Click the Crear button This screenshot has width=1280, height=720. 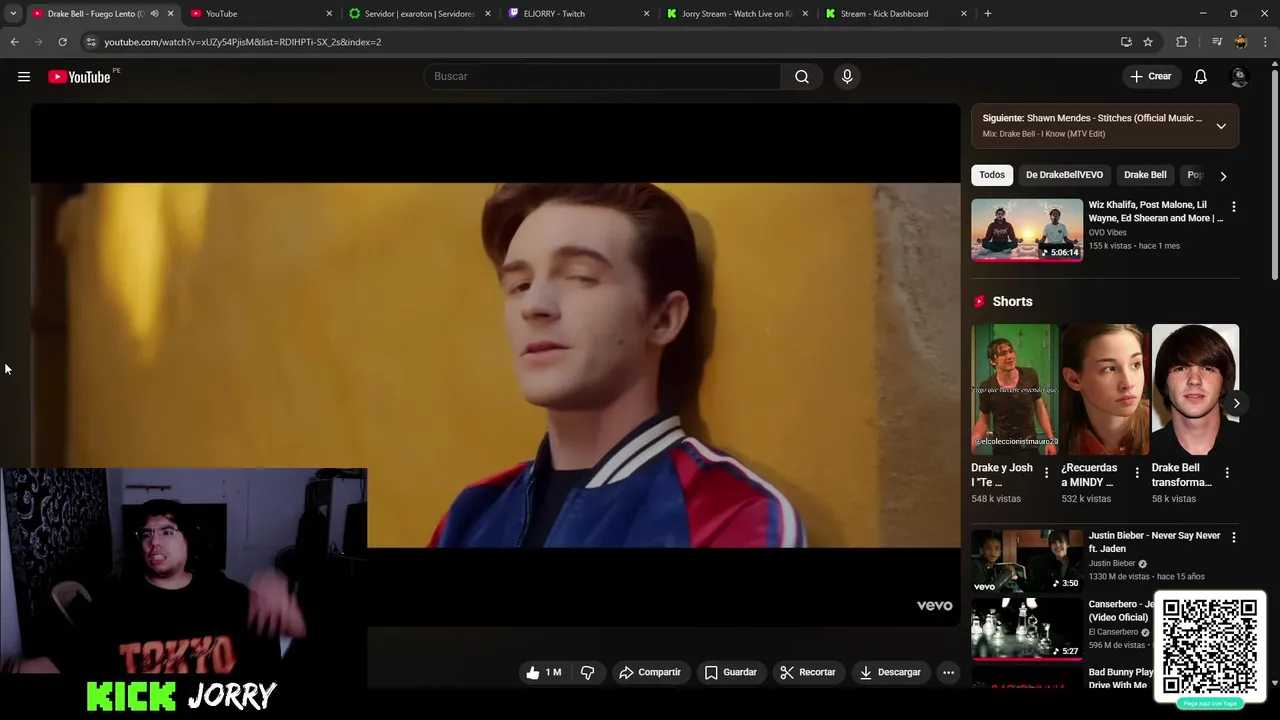[1150, 76]
